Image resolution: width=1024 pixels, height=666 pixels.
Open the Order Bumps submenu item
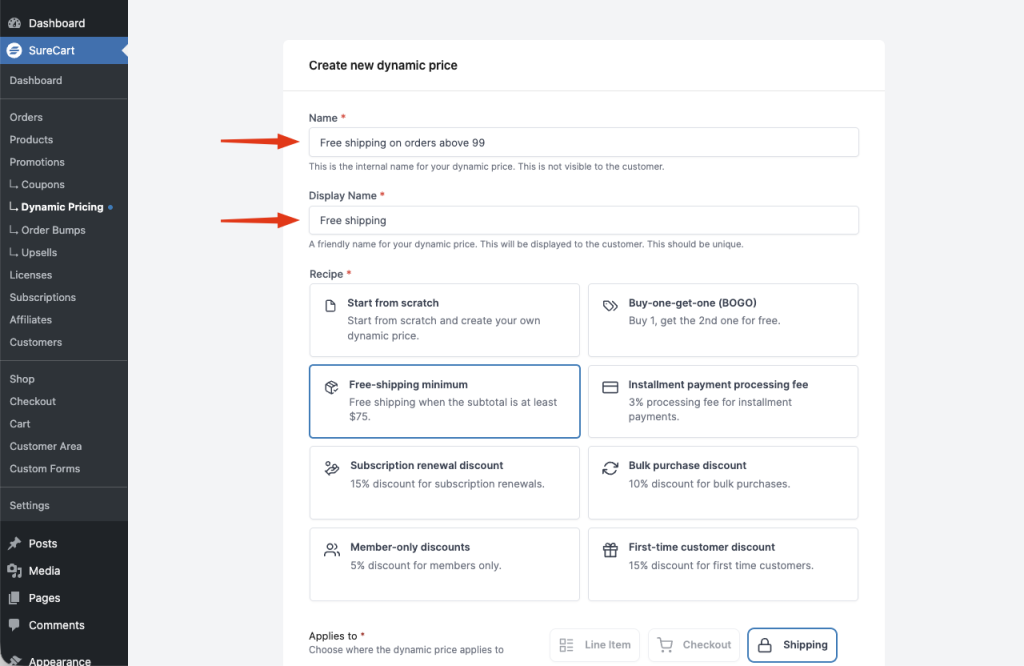53,230
